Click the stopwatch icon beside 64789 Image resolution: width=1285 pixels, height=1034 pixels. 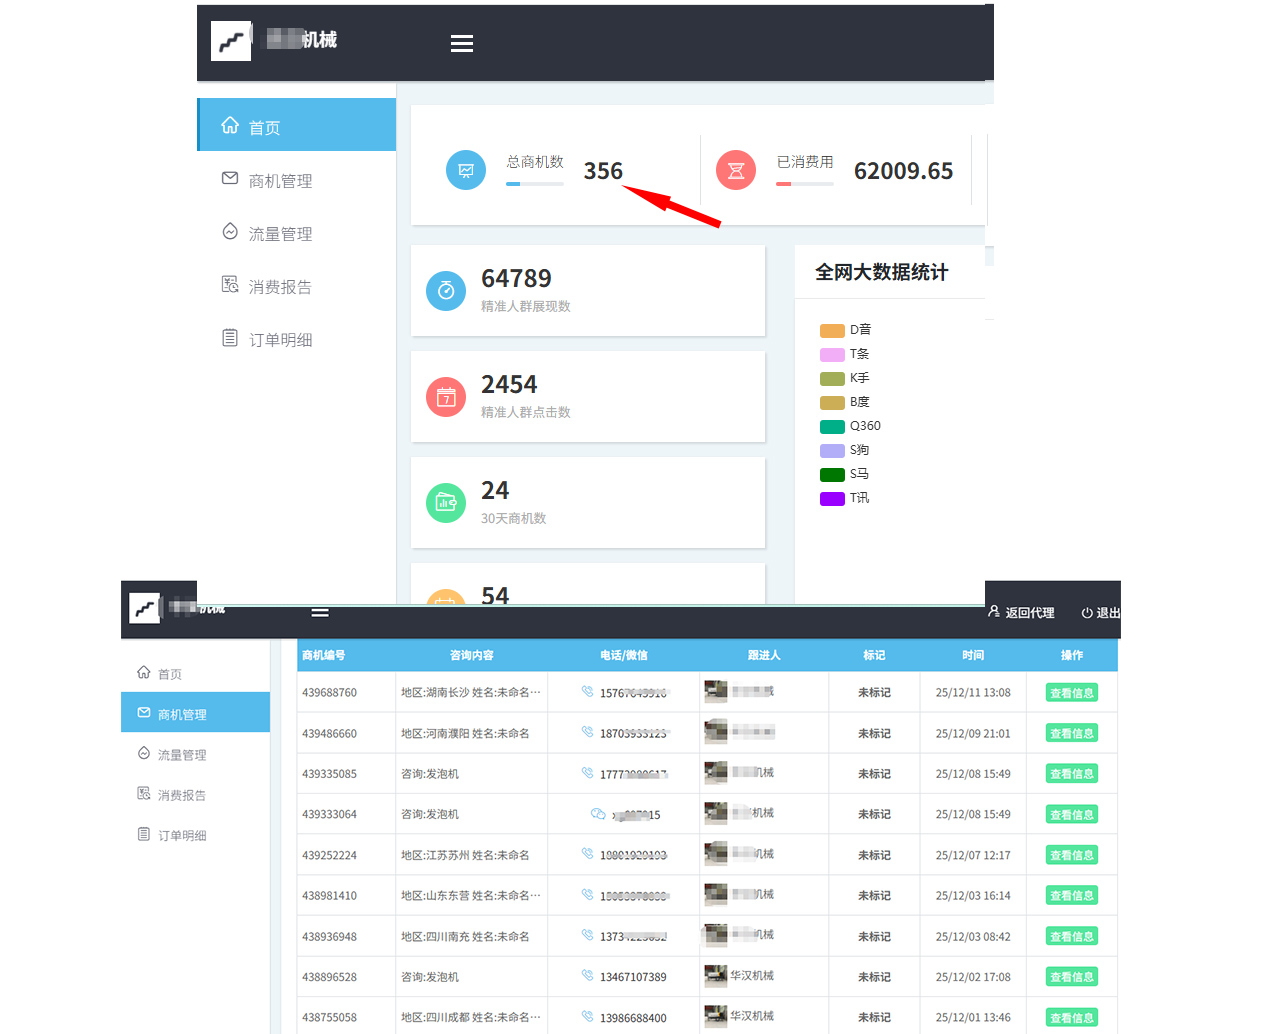coord(446,291)
